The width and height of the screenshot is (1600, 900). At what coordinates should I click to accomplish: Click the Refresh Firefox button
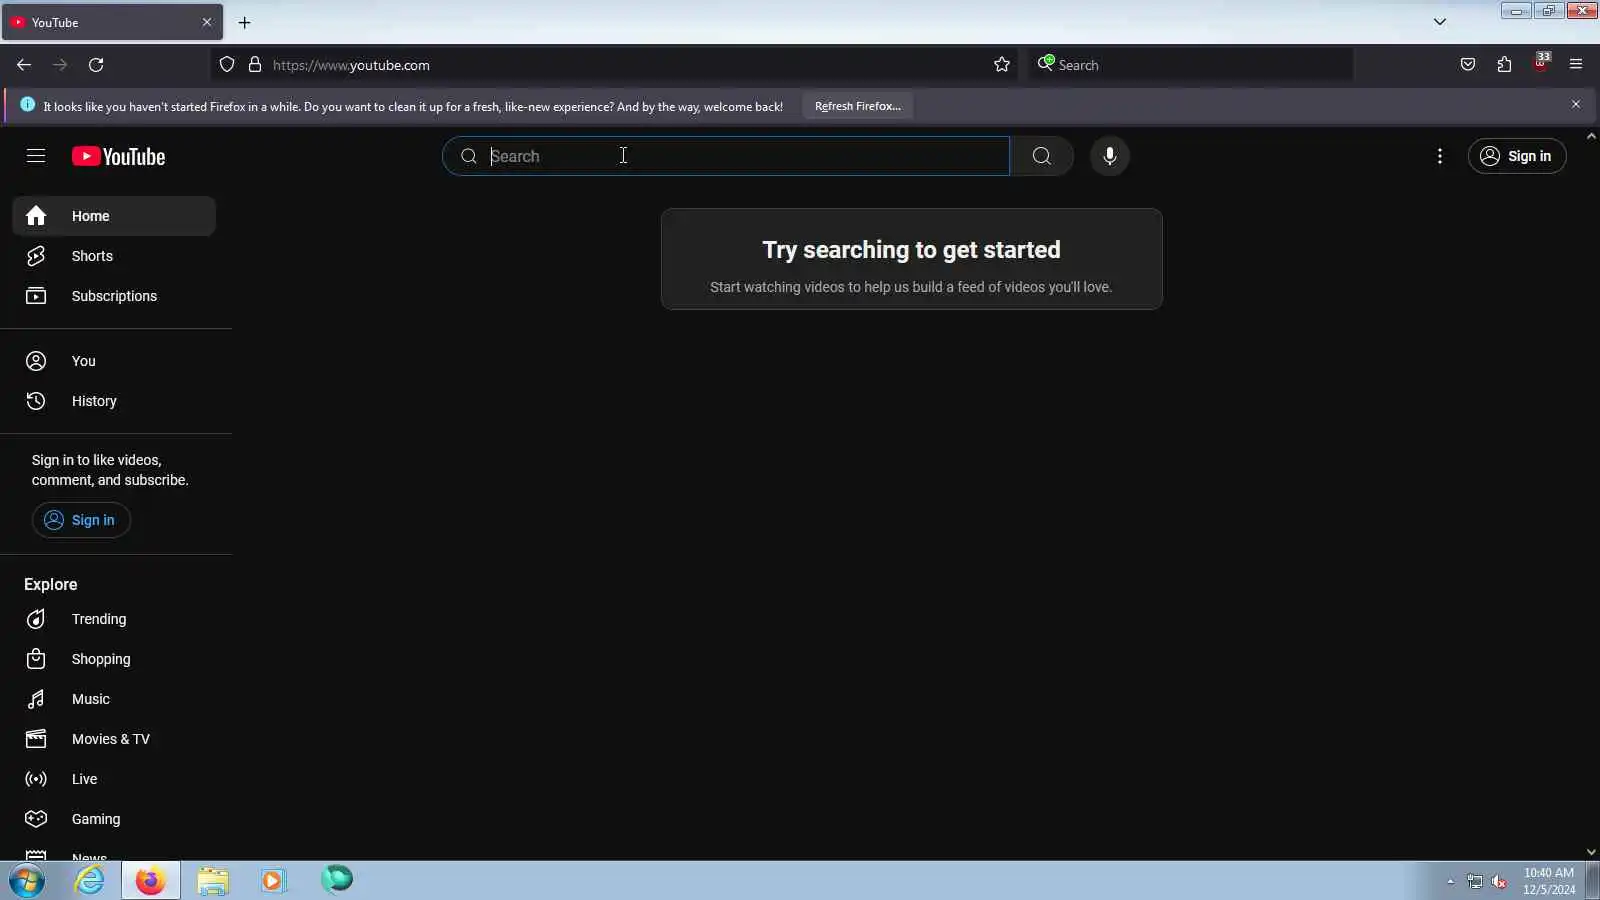(x=858, y=106)
